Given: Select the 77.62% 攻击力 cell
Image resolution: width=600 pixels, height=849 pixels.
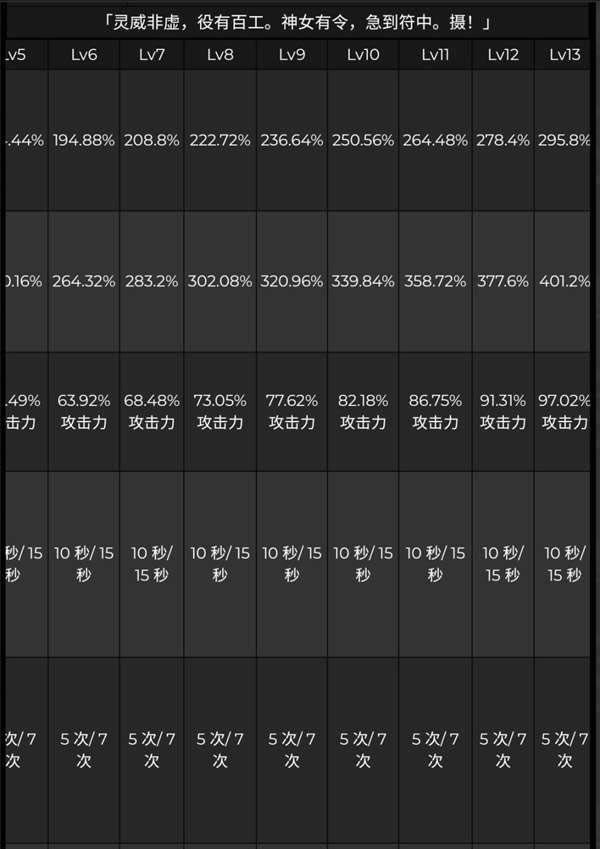Looking at the screenshot, I should (x=292, y=412).
